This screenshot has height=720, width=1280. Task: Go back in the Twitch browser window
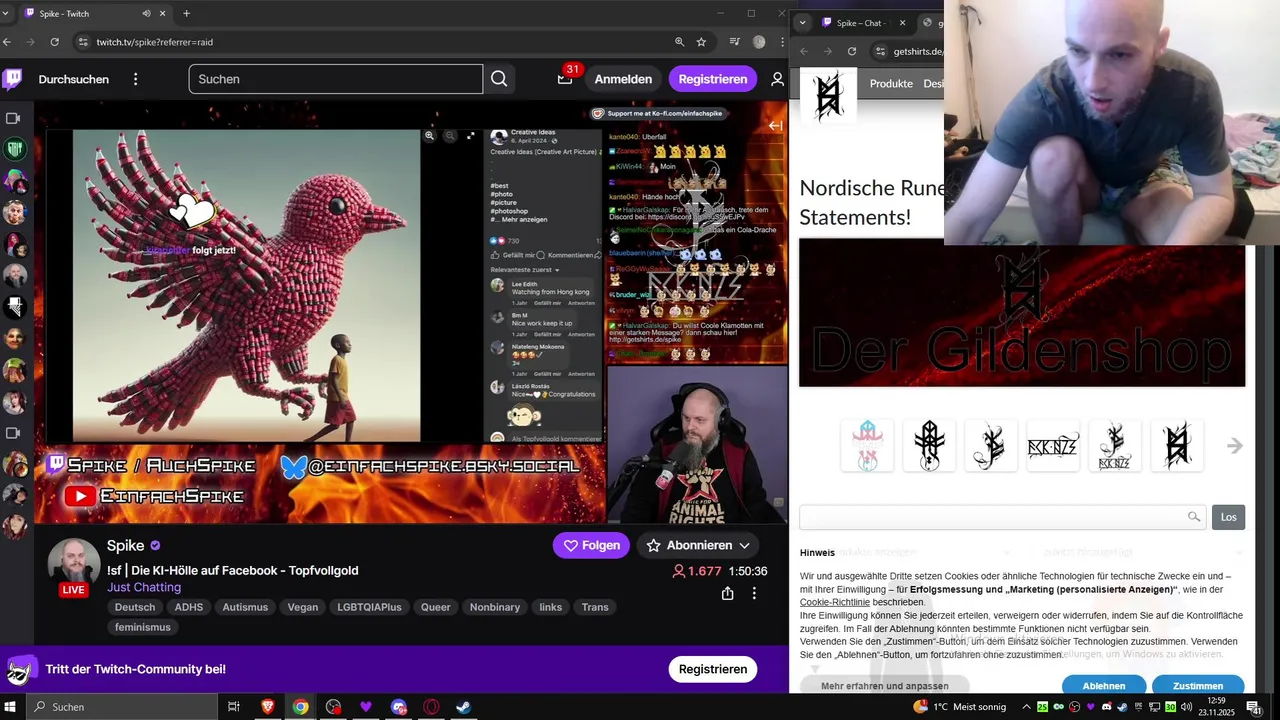(x=7, y=42)
